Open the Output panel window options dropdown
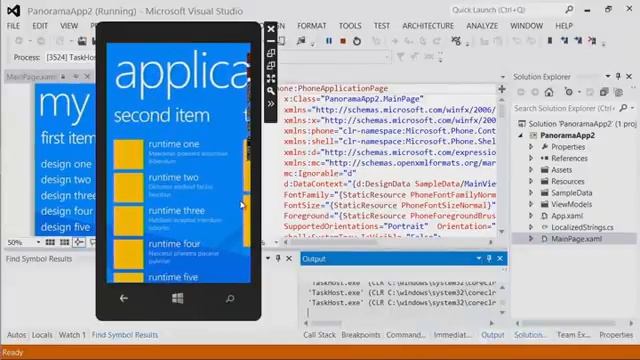Image resolution: width=640 pixels, height=360 pixels. (478, 258)
